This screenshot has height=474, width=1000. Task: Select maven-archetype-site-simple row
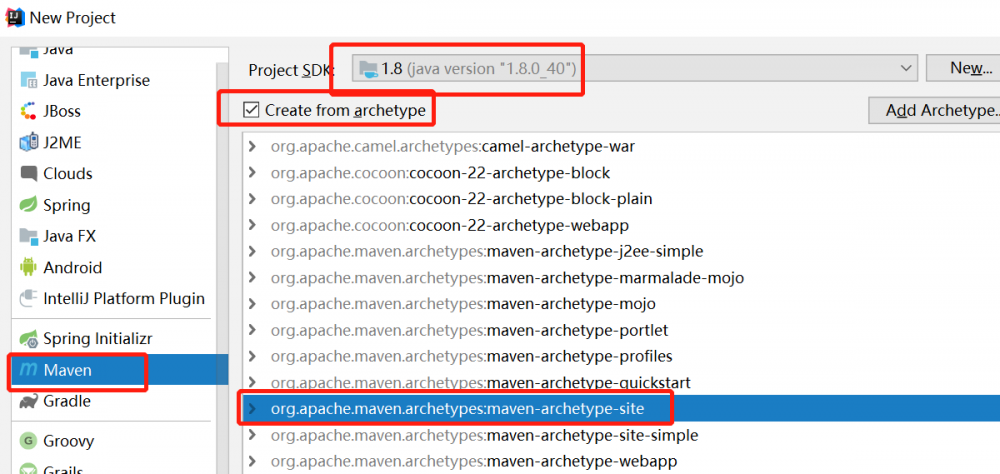621,435
